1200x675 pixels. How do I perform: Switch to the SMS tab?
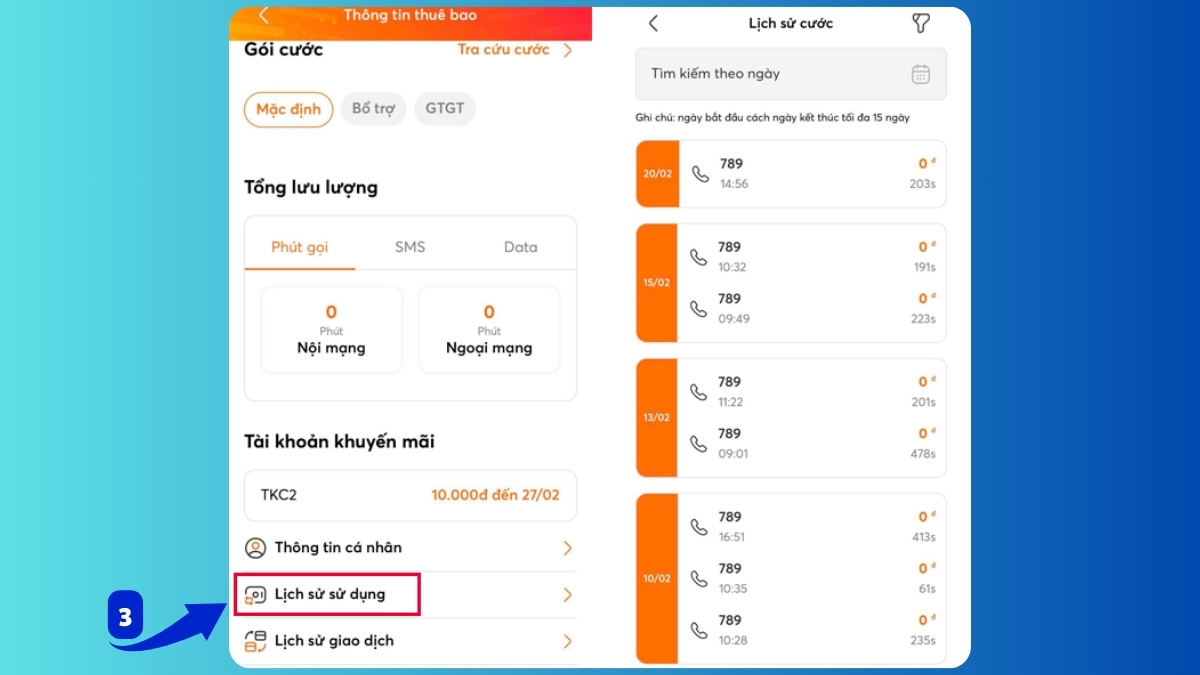click(410, 246)
